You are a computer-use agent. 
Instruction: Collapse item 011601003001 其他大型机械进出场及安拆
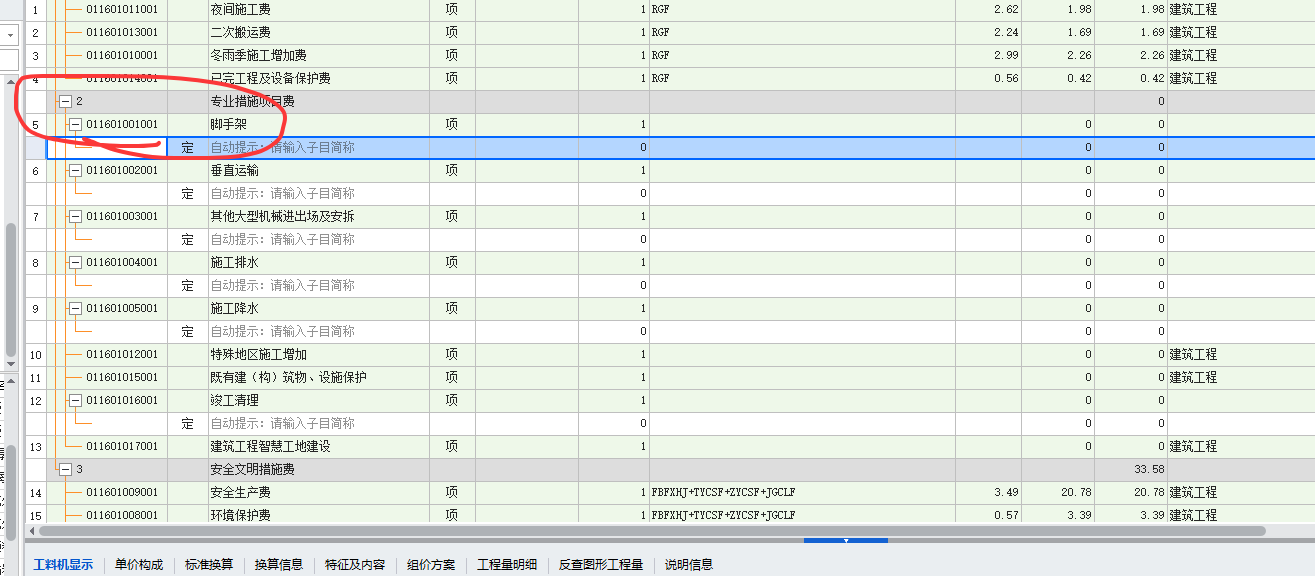pyautogui.click(x=75, y=216)
